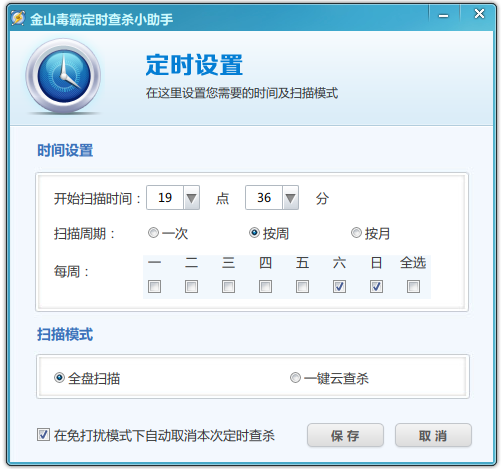
Task: Click the 扫描模式 section label
Action: [65, 334]
